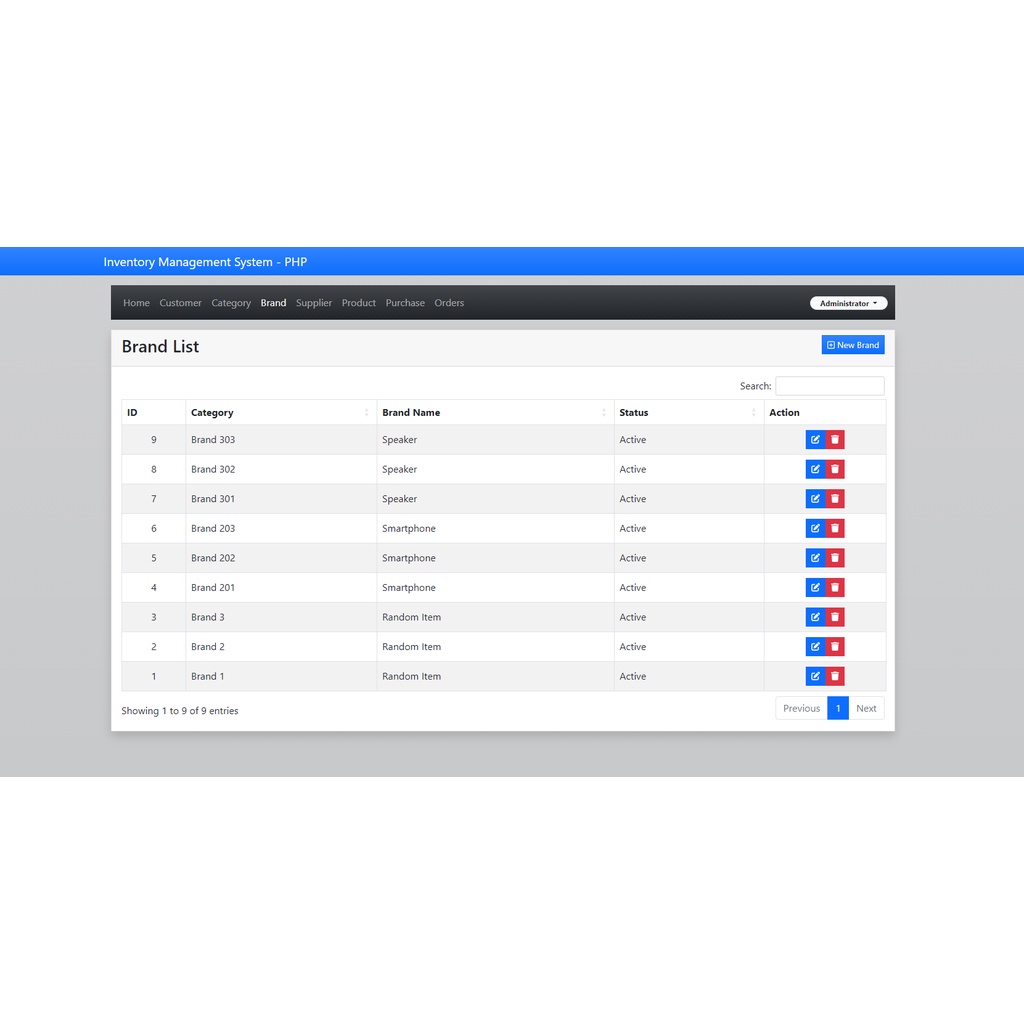Click the Next pagination button
Screen dimensions: 1024x1024
click(x=866, y=708)
